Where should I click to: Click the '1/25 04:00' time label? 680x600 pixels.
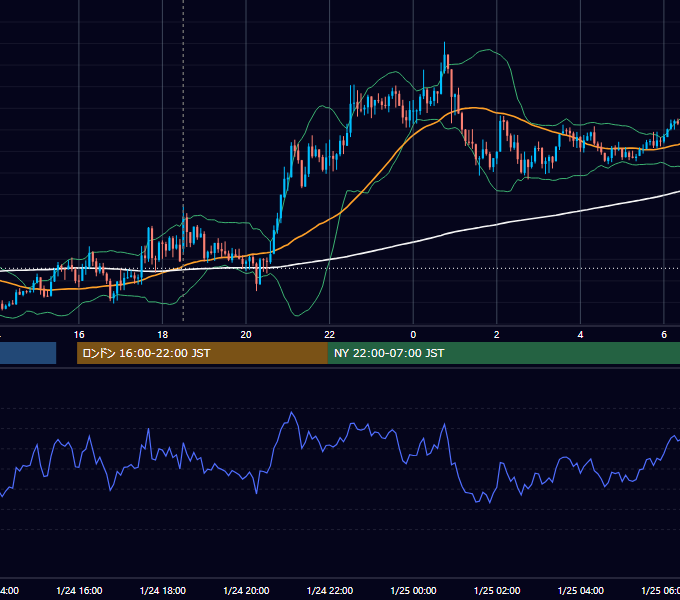580,590
